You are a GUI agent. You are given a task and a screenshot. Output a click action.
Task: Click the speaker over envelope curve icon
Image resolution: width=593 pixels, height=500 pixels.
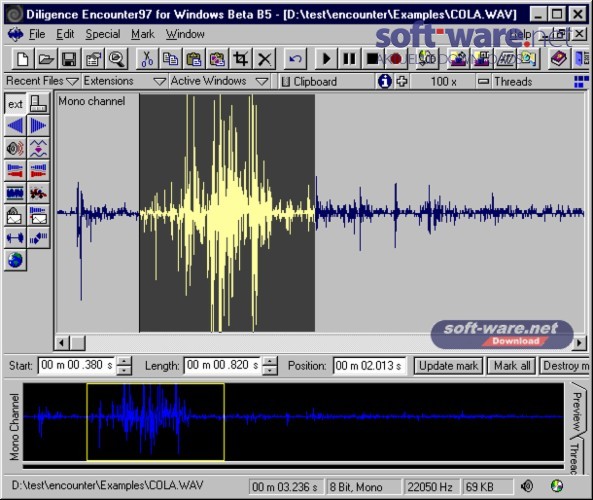pyautogui.click(x=15, y=215)
